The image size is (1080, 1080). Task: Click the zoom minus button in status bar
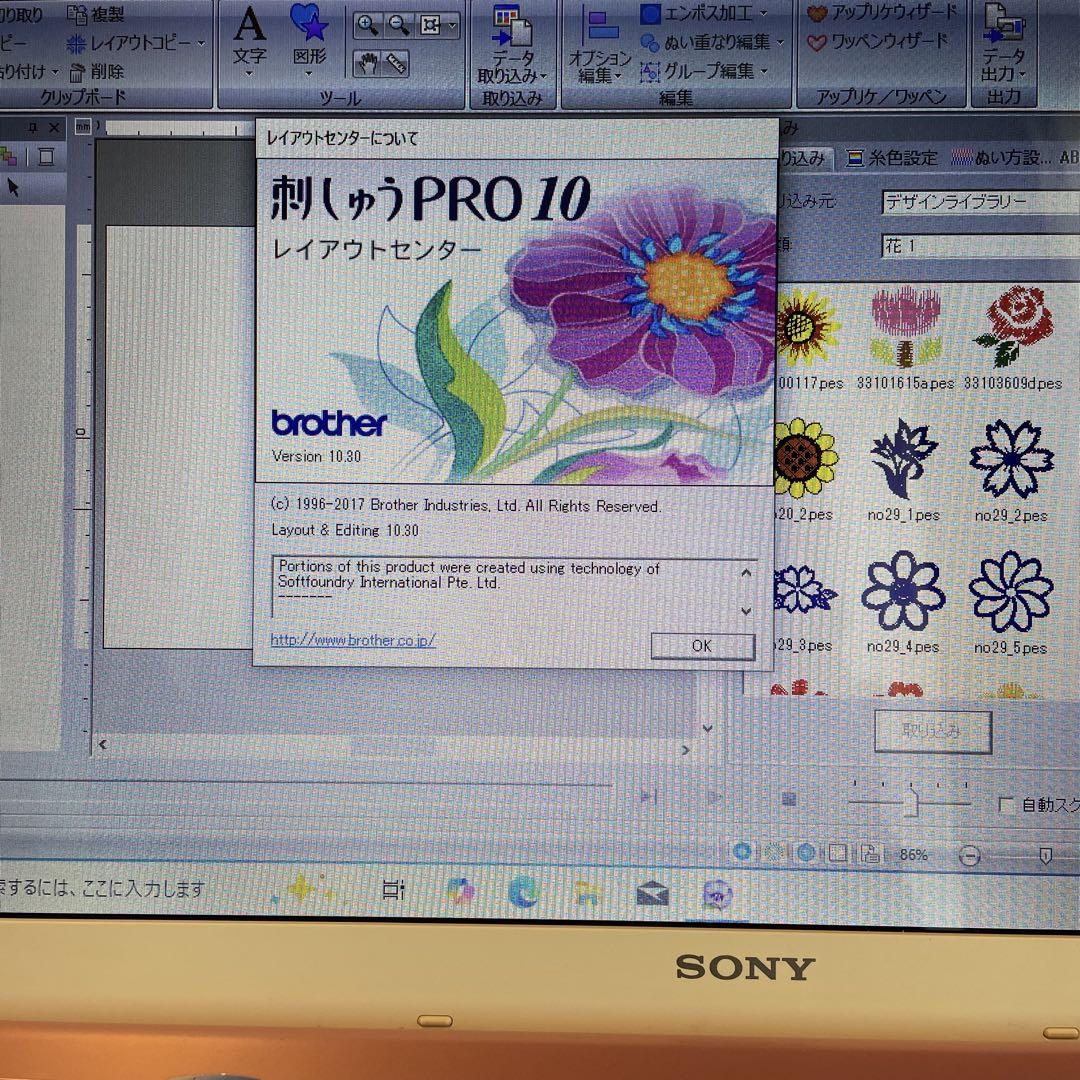969,856
